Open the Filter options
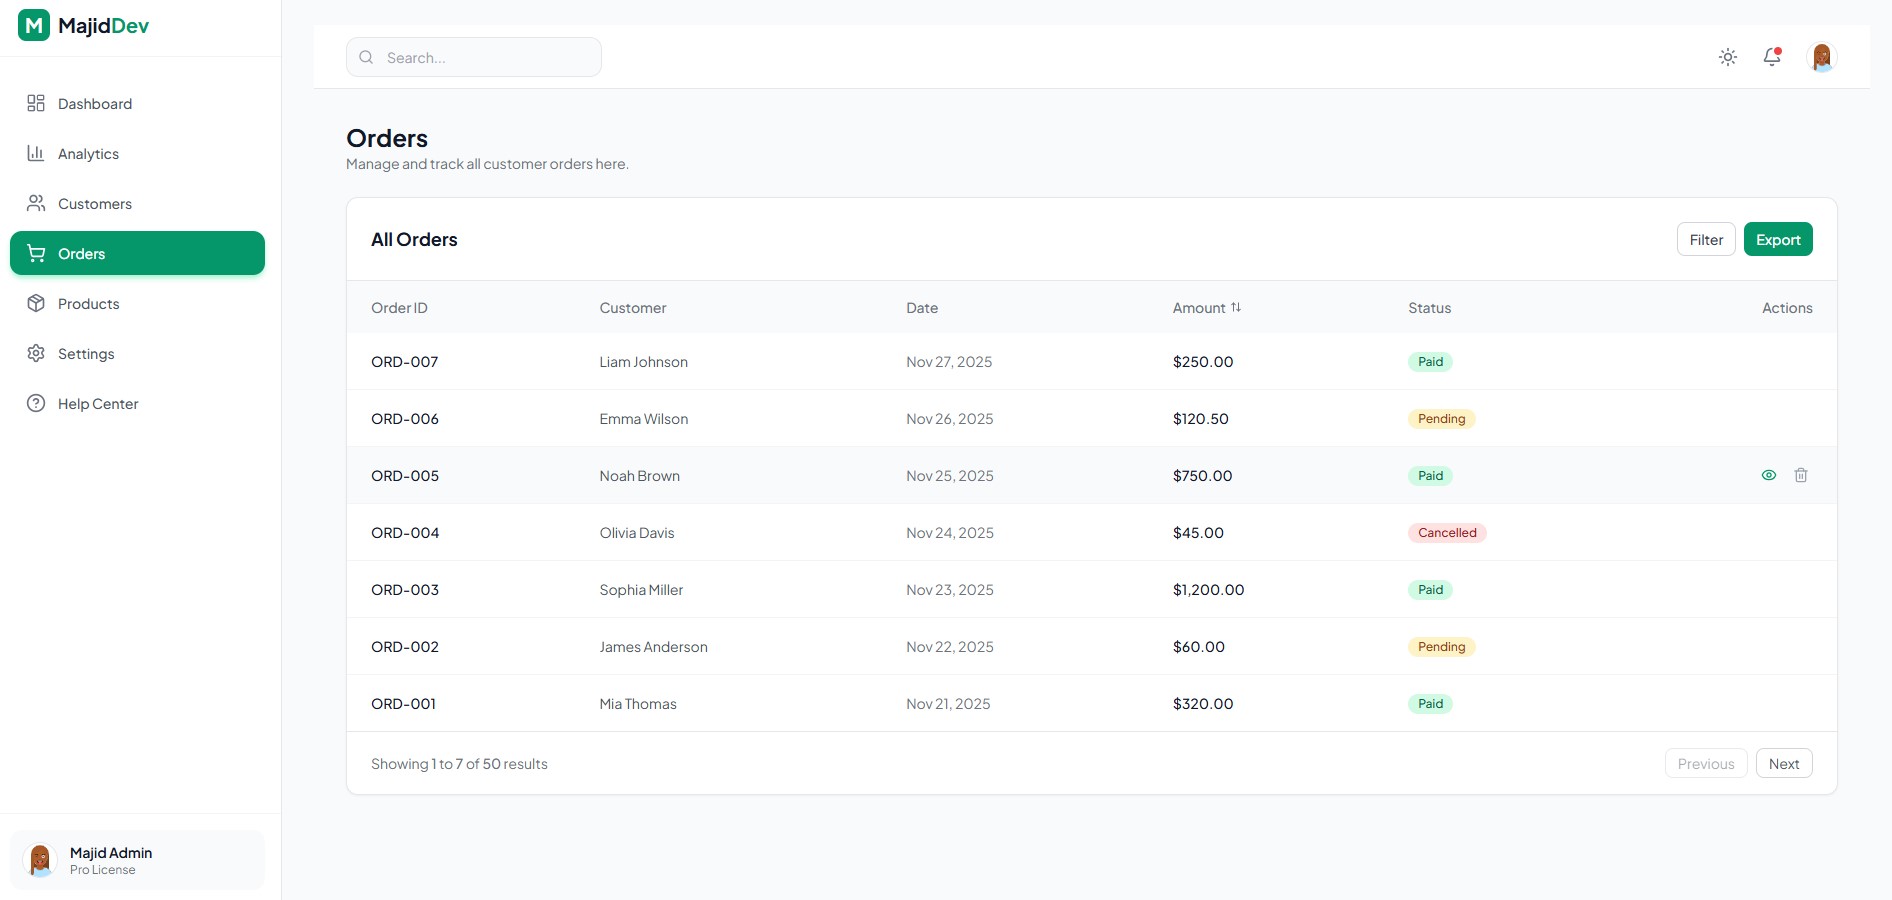The width and height of the screenshot is (1892, 900). click(1705, 239)
